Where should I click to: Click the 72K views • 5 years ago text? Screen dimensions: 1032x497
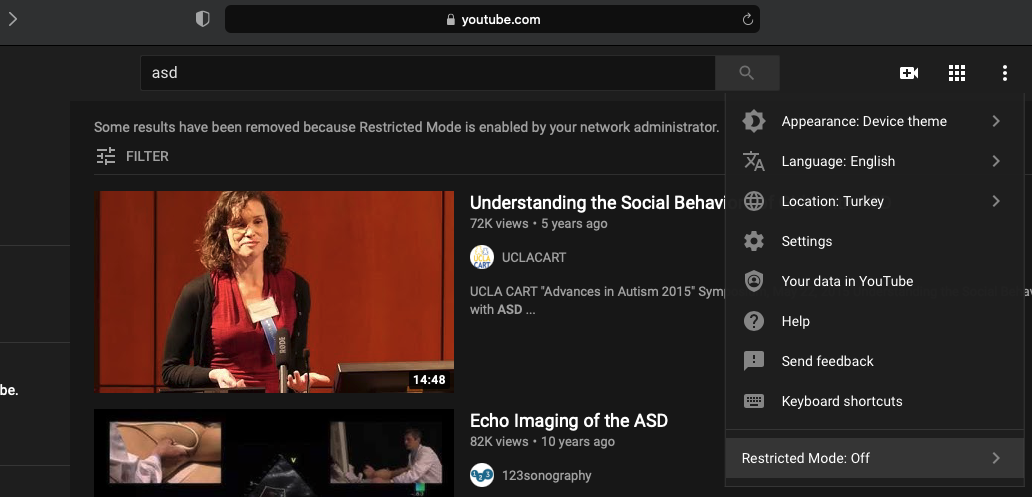click(x=538, y=224)
